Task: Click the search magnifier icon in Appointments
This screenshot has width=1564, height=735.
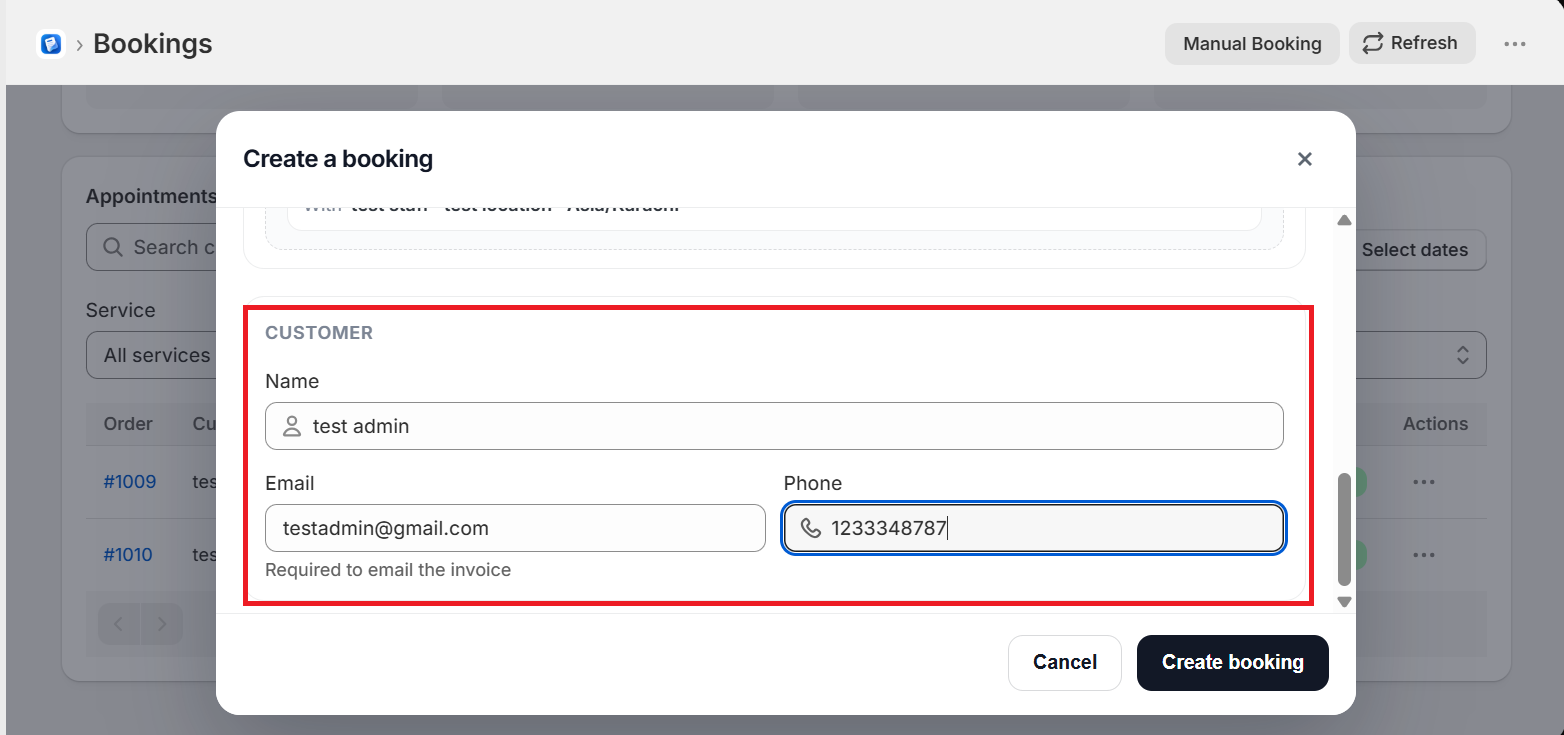Action: coord(114,247)
